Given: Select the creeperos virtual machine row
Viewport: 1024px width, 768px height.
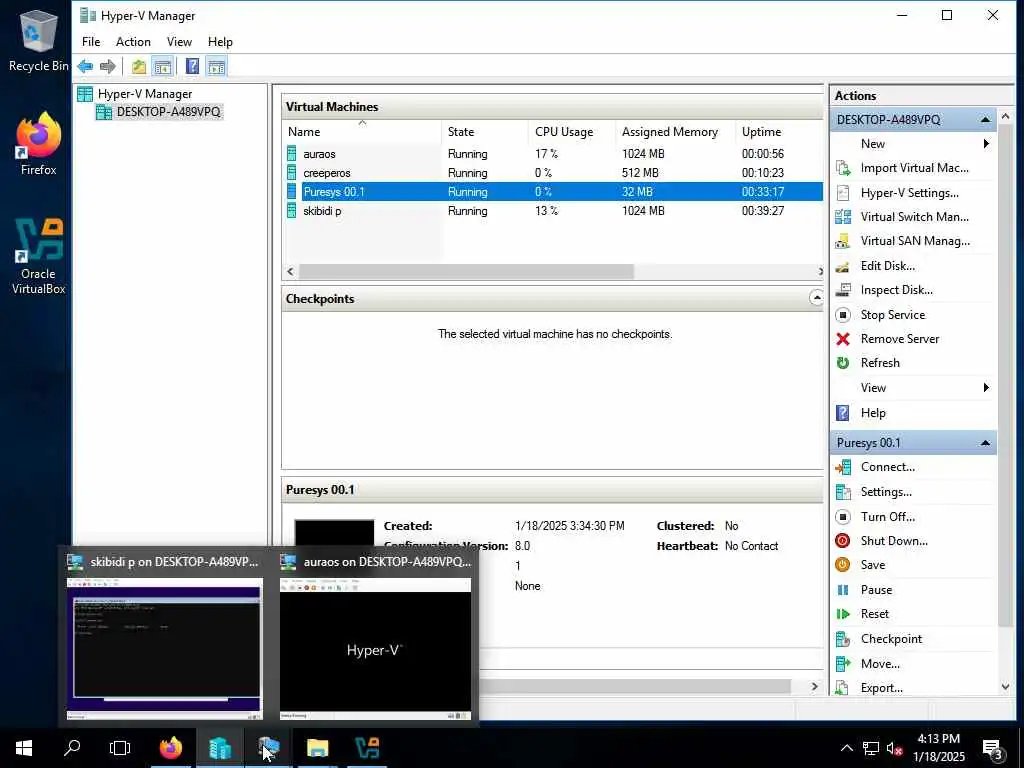Looking at the screenshot, I should click(x=553, y=173).
